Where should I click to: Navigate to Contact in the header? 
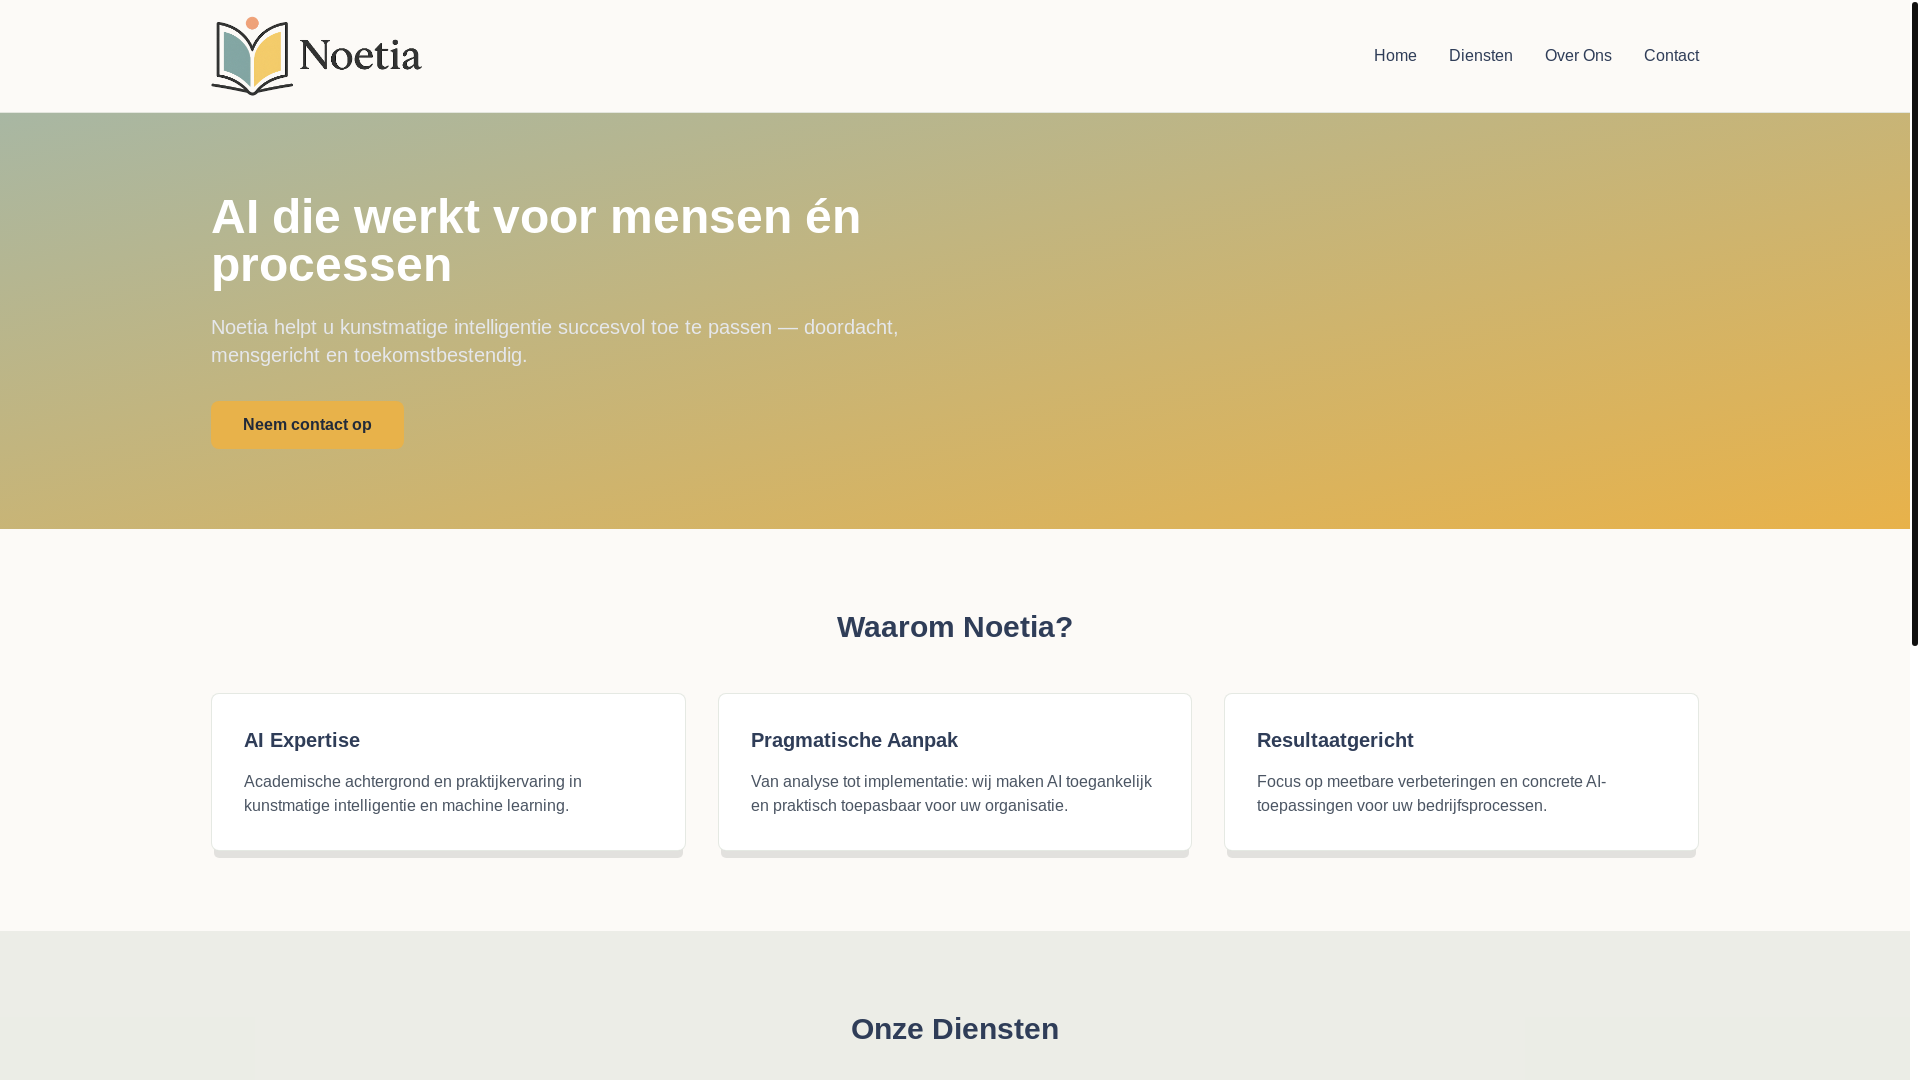tap(1671, 56)
